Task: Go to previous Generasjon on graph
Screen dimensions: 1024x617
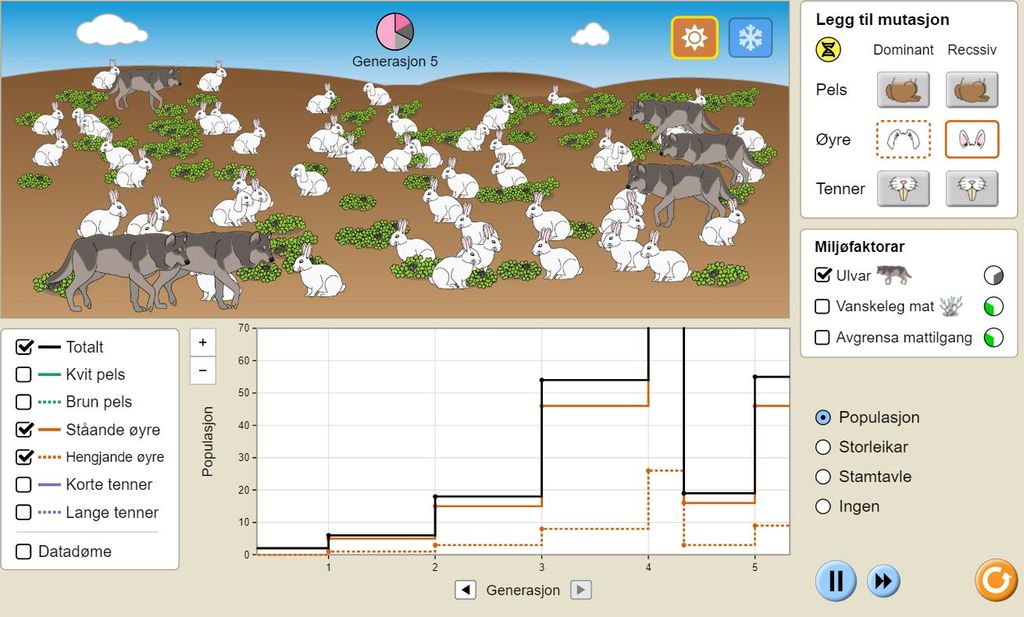Action: click(x=465, y=590)
